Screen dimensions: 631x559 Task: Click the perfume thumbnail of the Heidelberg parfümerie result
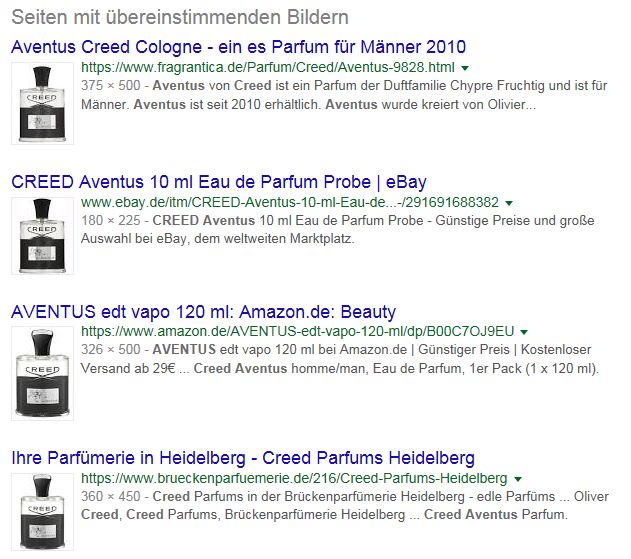42,512
